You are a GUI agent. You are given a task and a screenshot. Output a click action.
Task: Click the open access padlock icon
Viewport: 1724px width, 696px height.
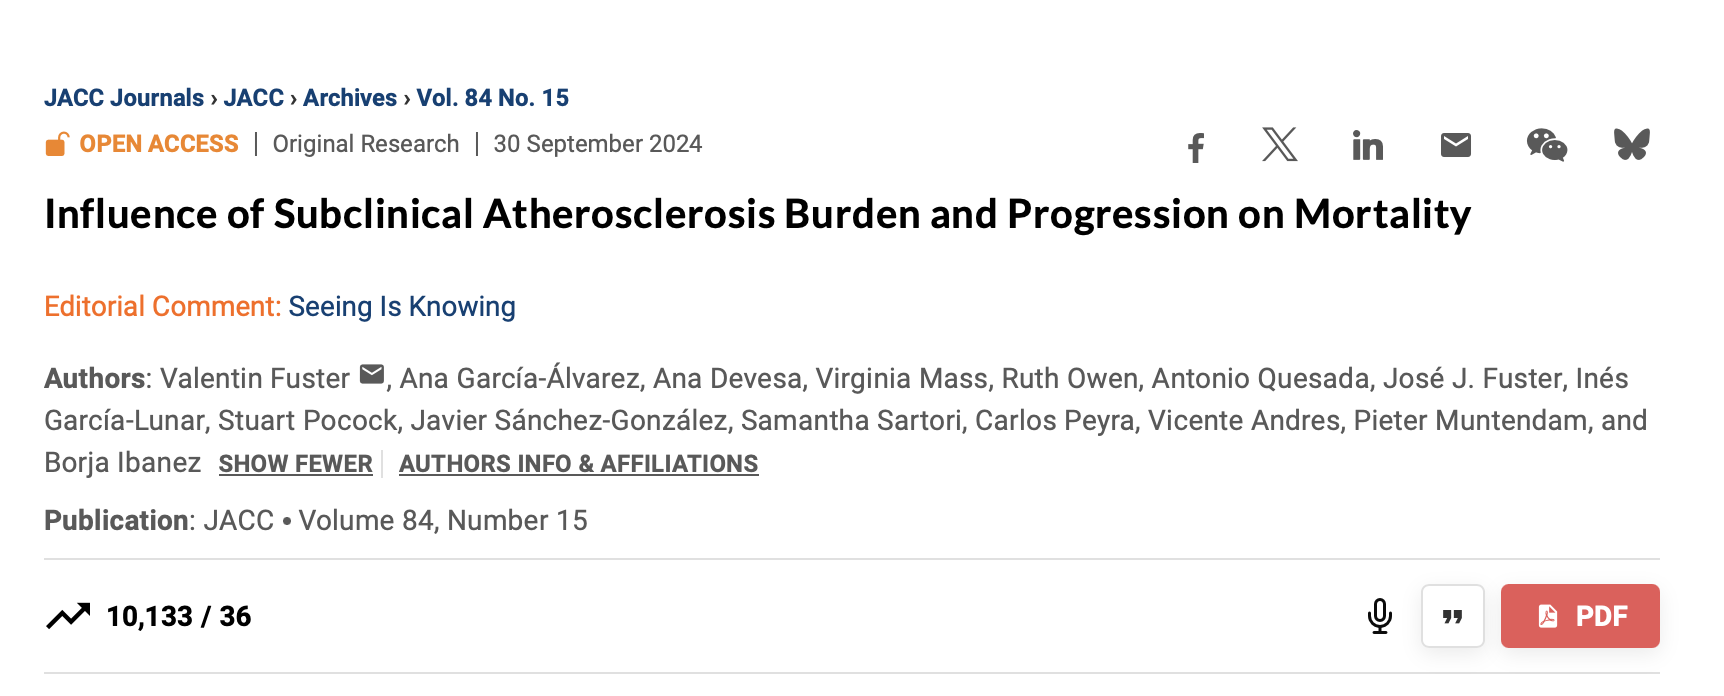56,145
